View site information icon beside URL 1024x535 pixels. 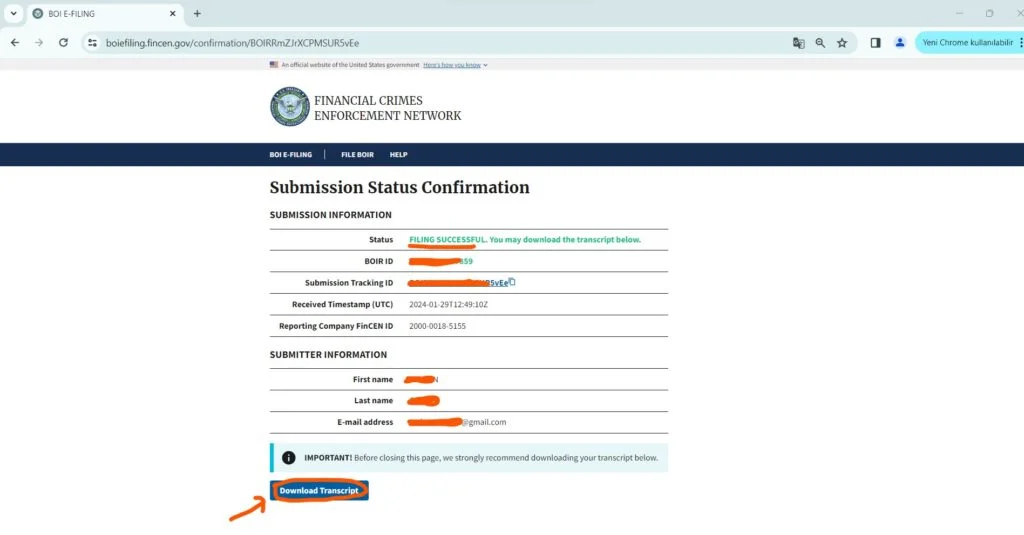click(x=92, y=43)
